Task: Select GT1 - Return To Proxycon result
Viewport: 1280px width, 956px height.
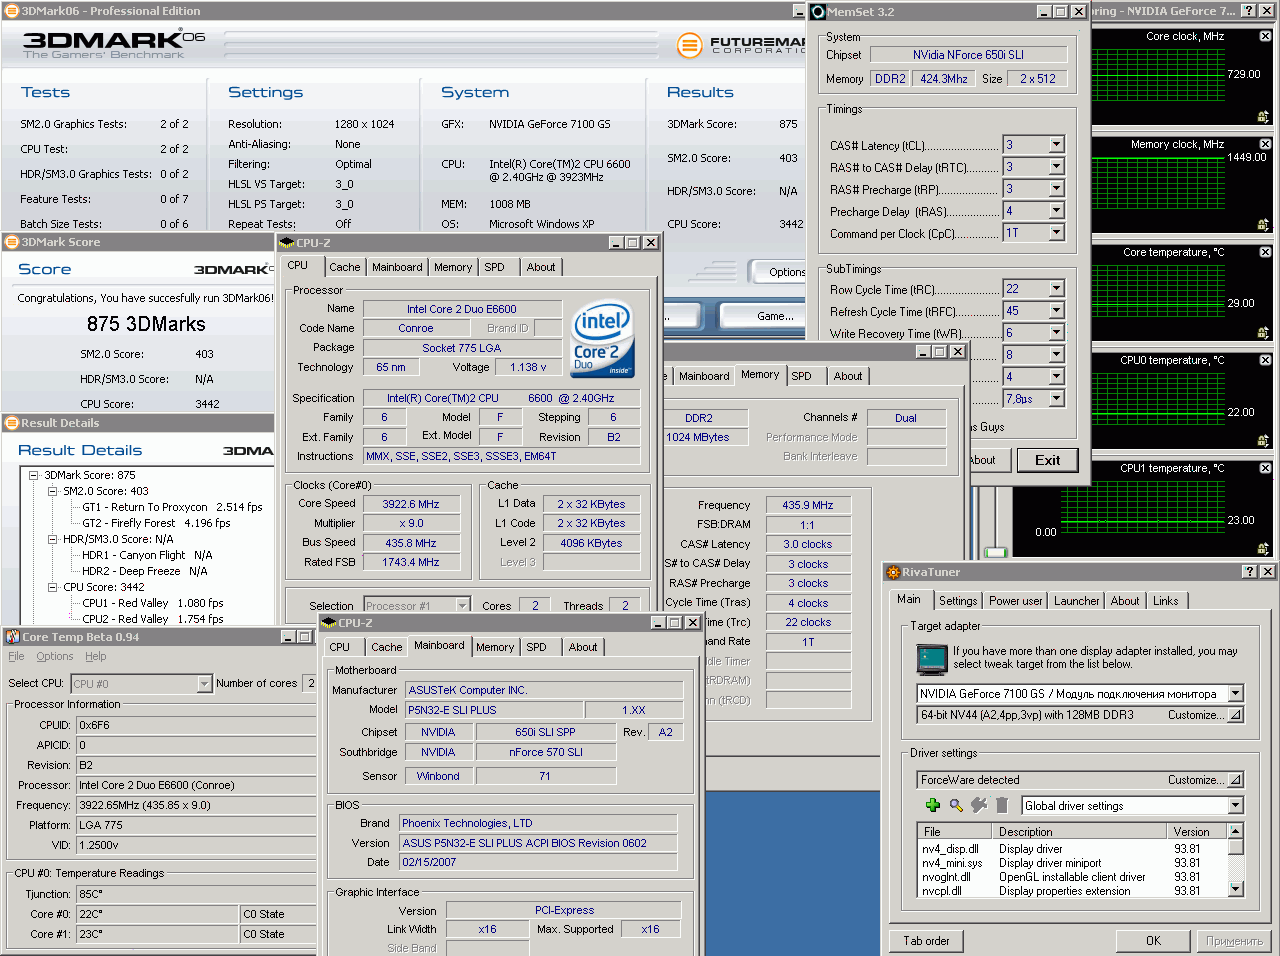Action: point(172,507)
